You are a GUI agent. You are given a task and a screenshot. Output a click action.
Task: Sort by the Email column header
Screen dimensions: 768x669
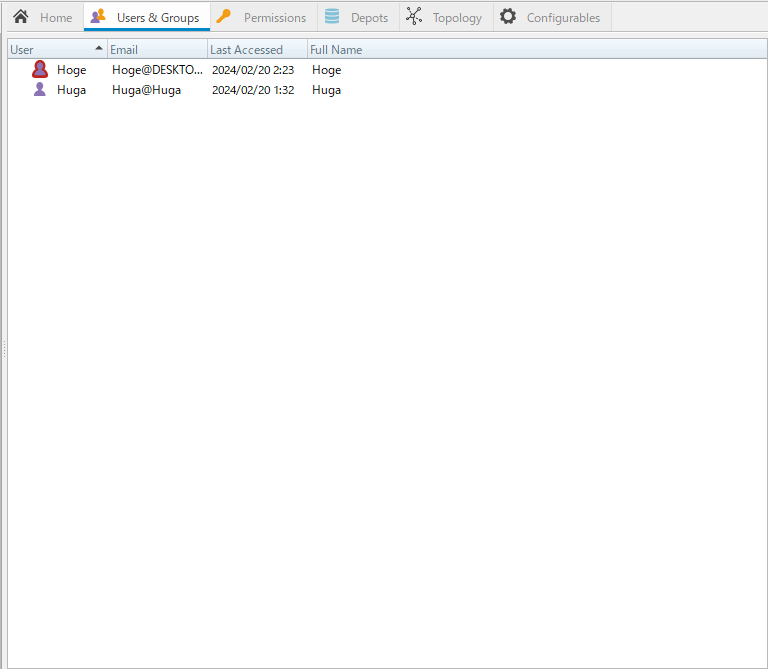tap(157, 49)
